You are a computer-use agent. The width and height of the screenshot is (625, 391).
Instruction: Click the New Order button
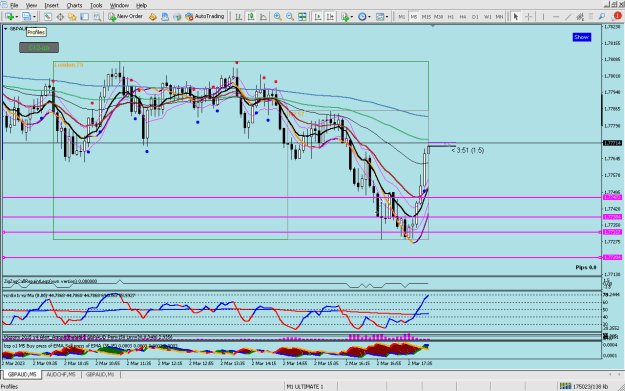point(126,17)
